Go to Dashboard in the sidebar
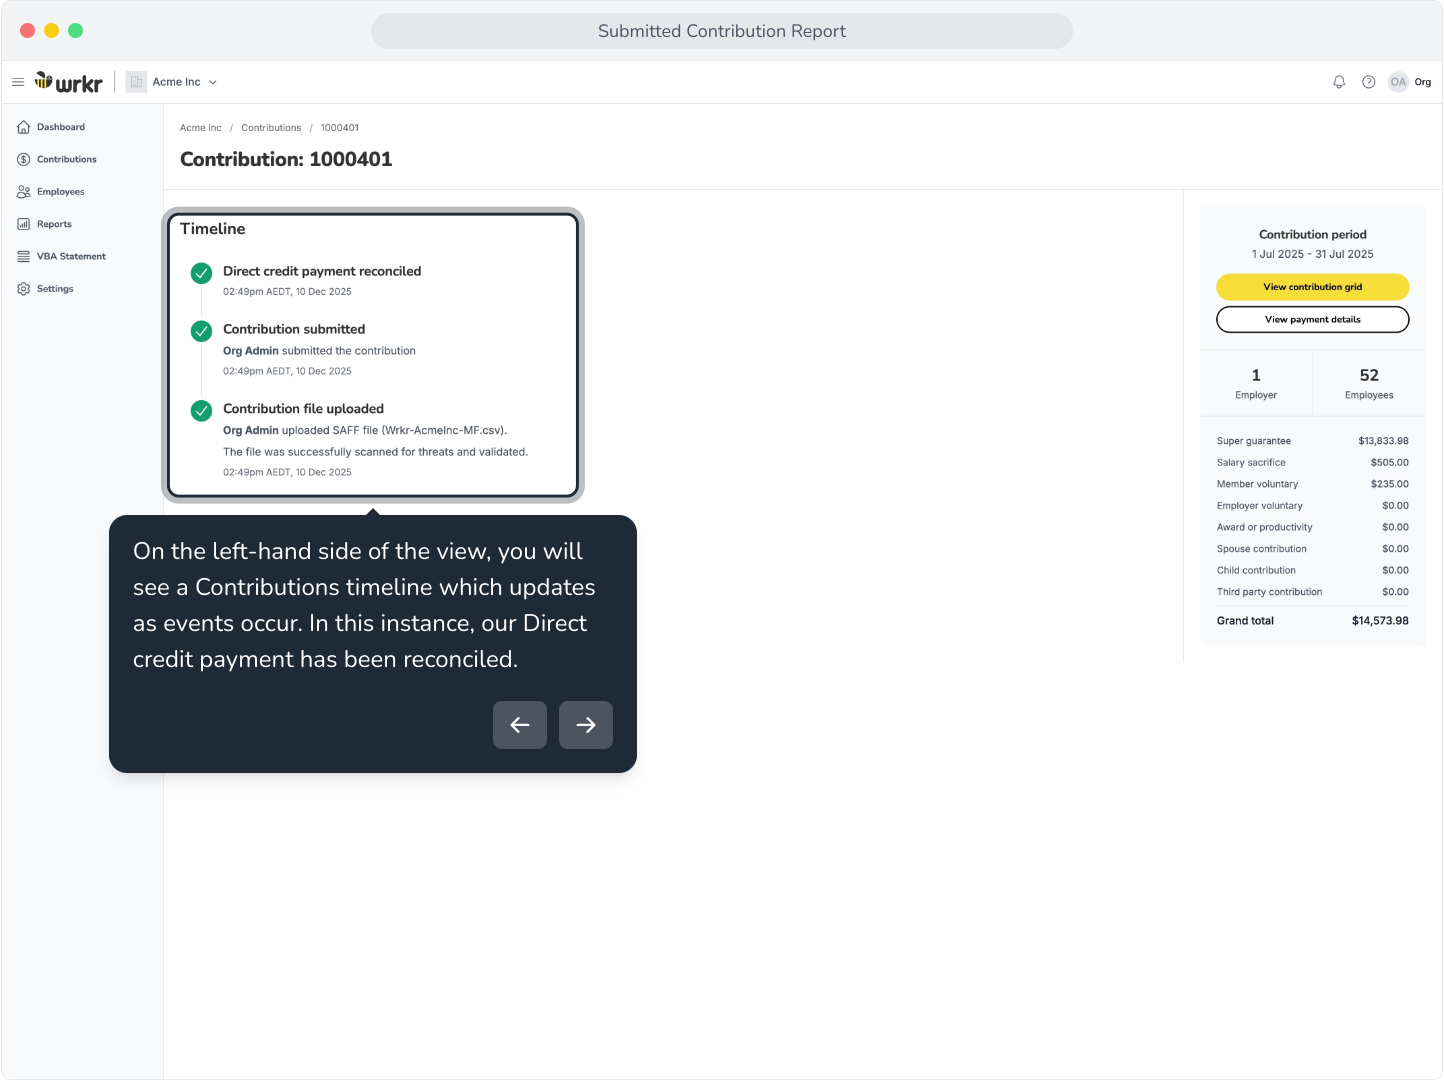 60,127
